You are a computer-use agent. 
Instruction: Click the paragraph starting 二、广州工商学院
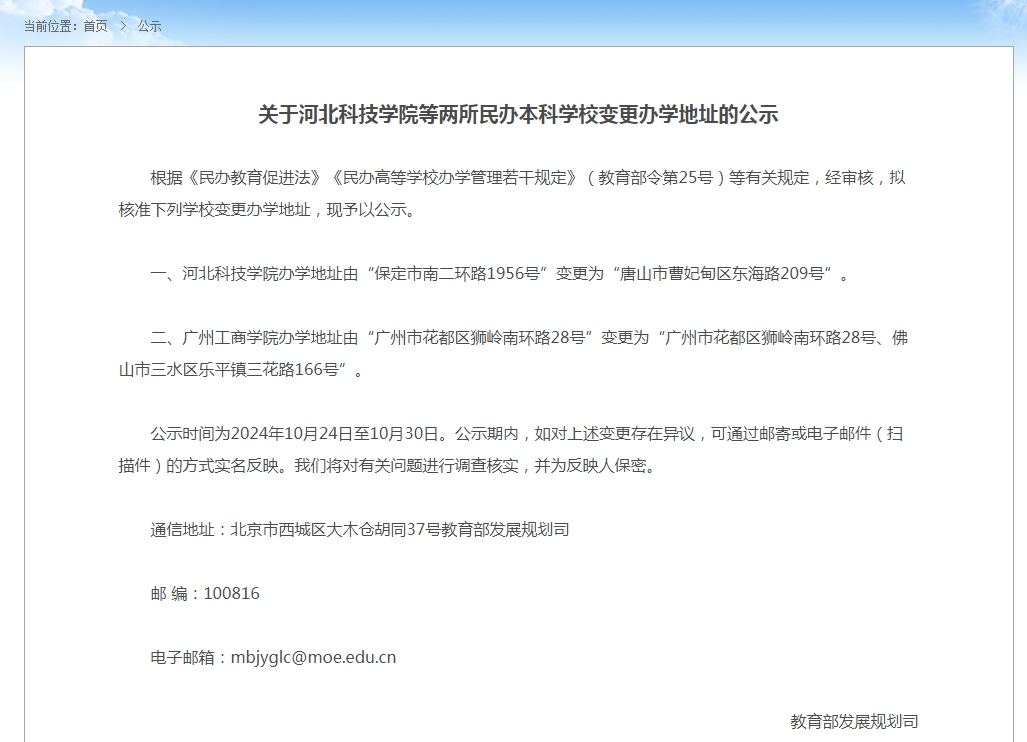514,354
